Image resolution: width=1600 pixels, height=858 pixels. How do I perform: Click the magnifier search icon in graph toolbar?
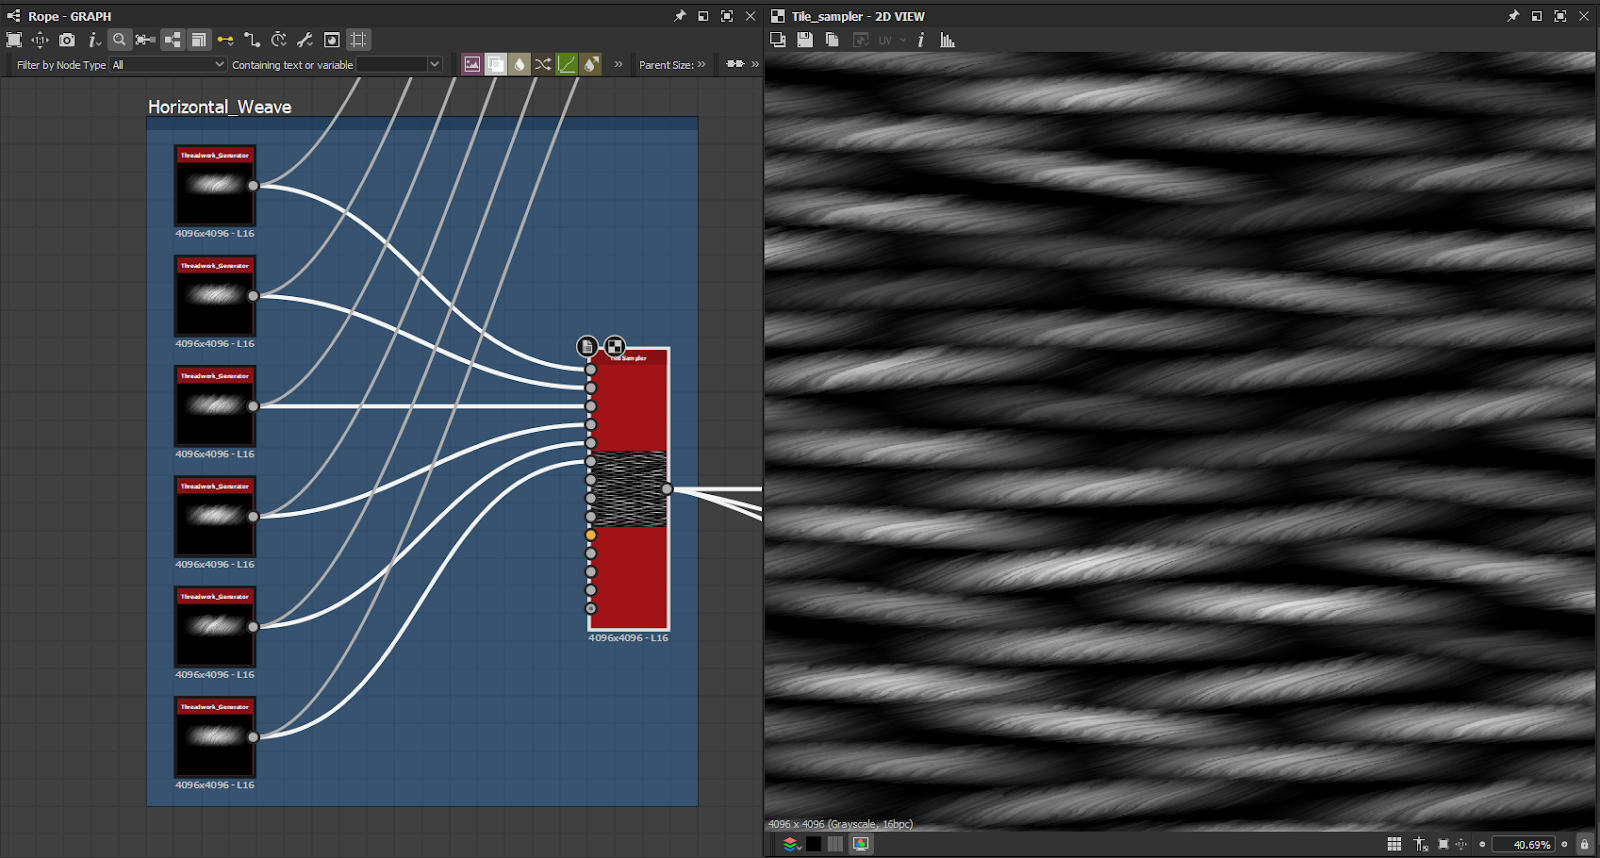point(119,40)
